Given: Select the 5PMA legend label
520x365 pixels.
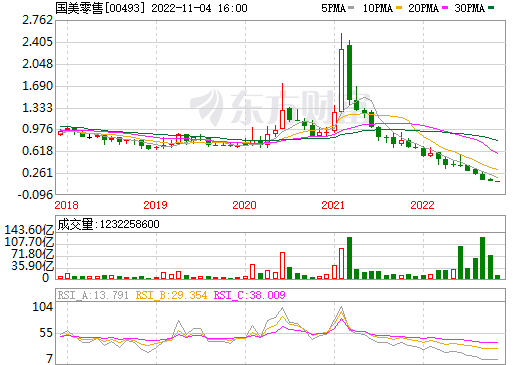Looking at the screenshot, I should point(333,8).
